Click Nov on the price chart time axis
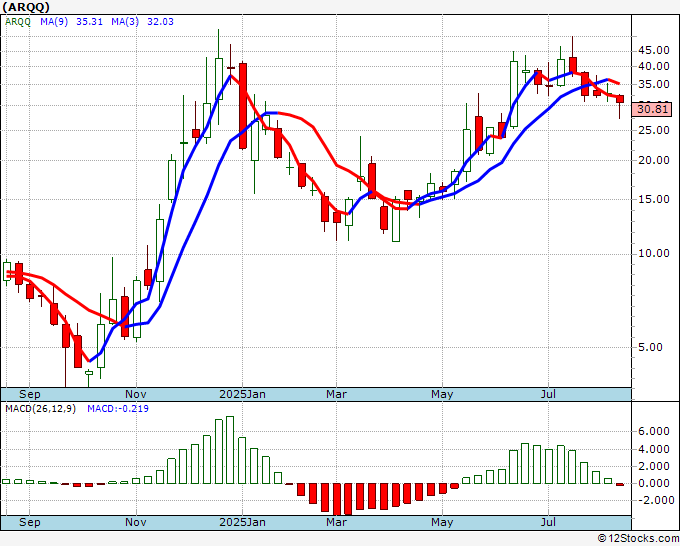 pos(136,394)
